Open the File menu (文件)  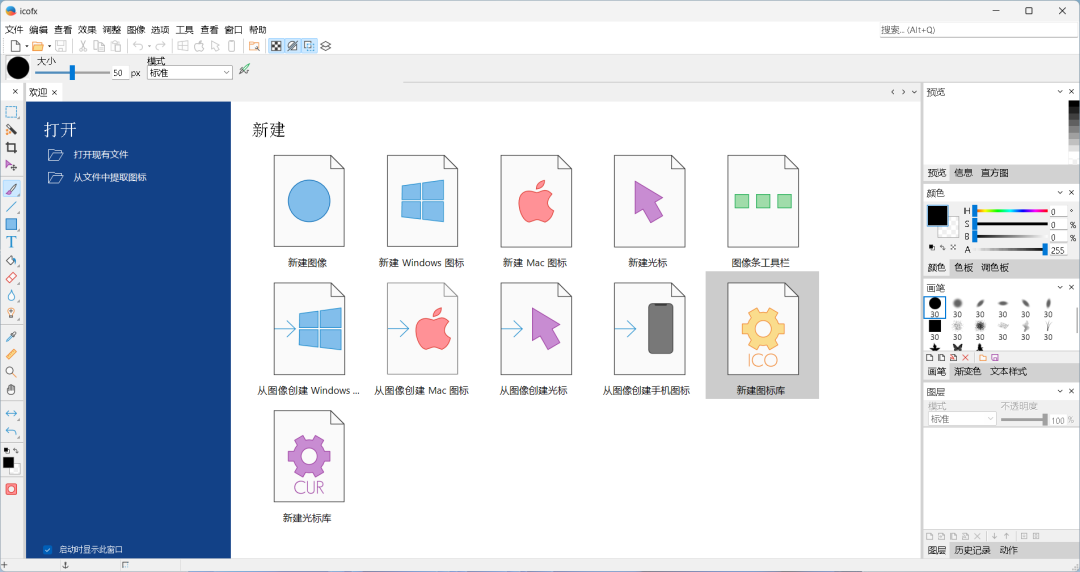[14, 30]
